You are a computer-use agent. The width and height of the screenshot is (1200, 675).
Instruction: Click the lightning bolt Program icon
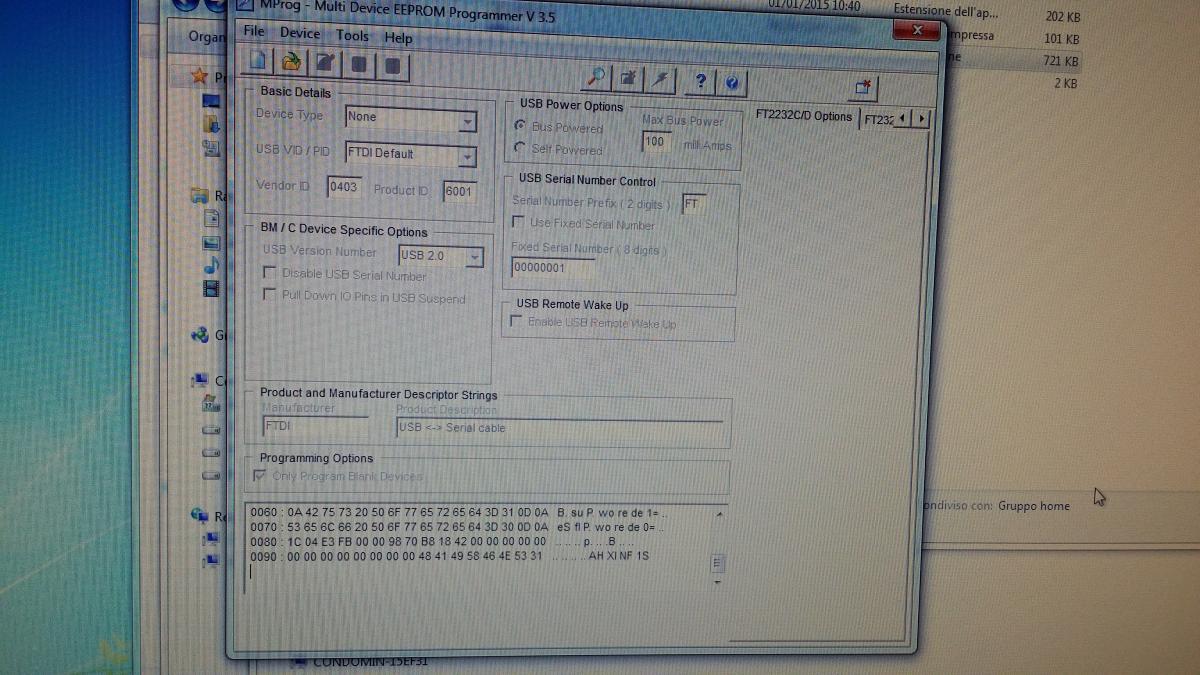click(x=661, y=79)
